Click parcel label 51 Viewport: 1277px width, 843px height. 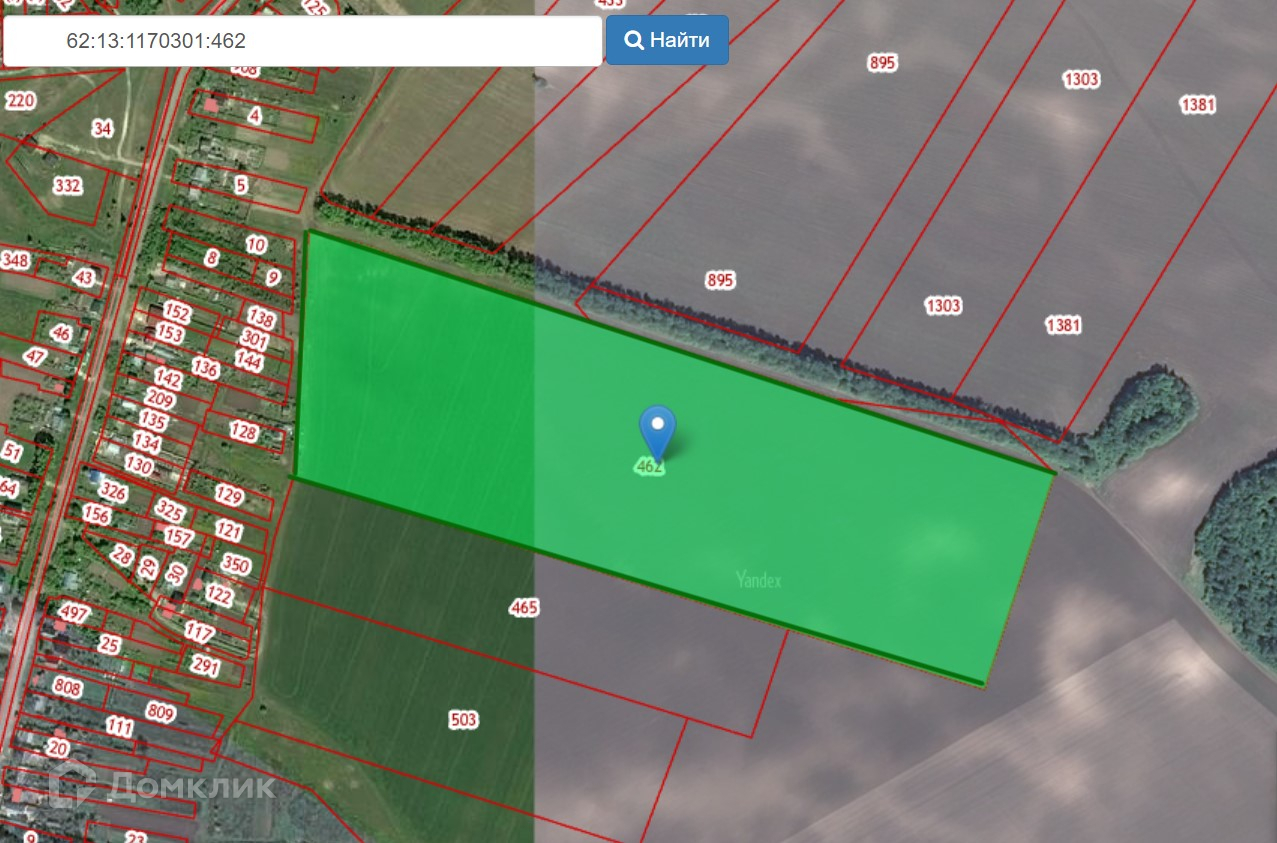(12, 451)
